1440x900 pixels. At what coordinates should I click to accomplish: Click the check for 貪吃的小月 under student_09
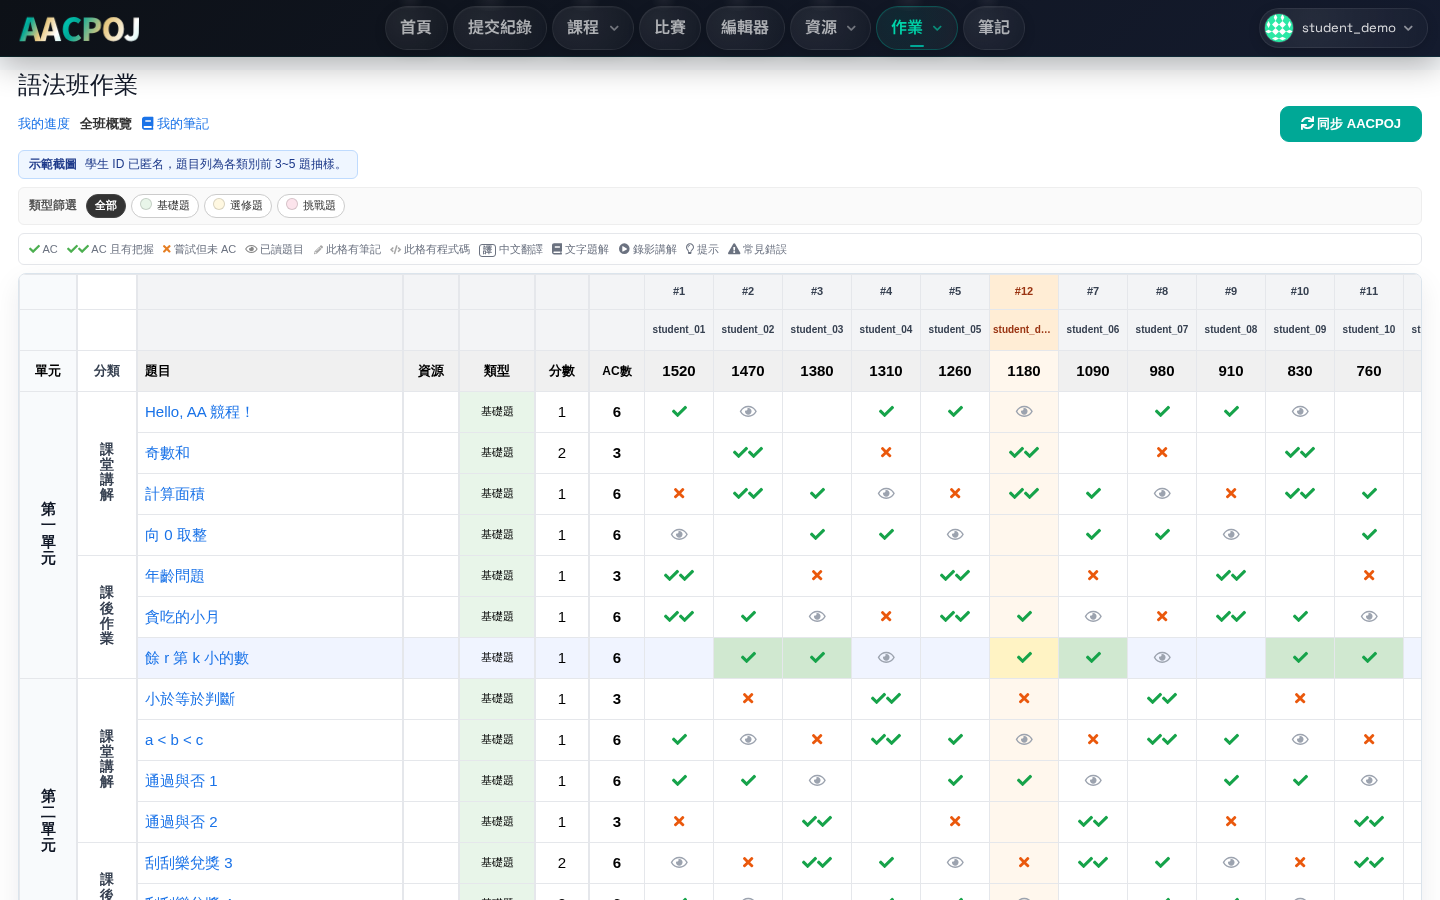coord(1300,616)
